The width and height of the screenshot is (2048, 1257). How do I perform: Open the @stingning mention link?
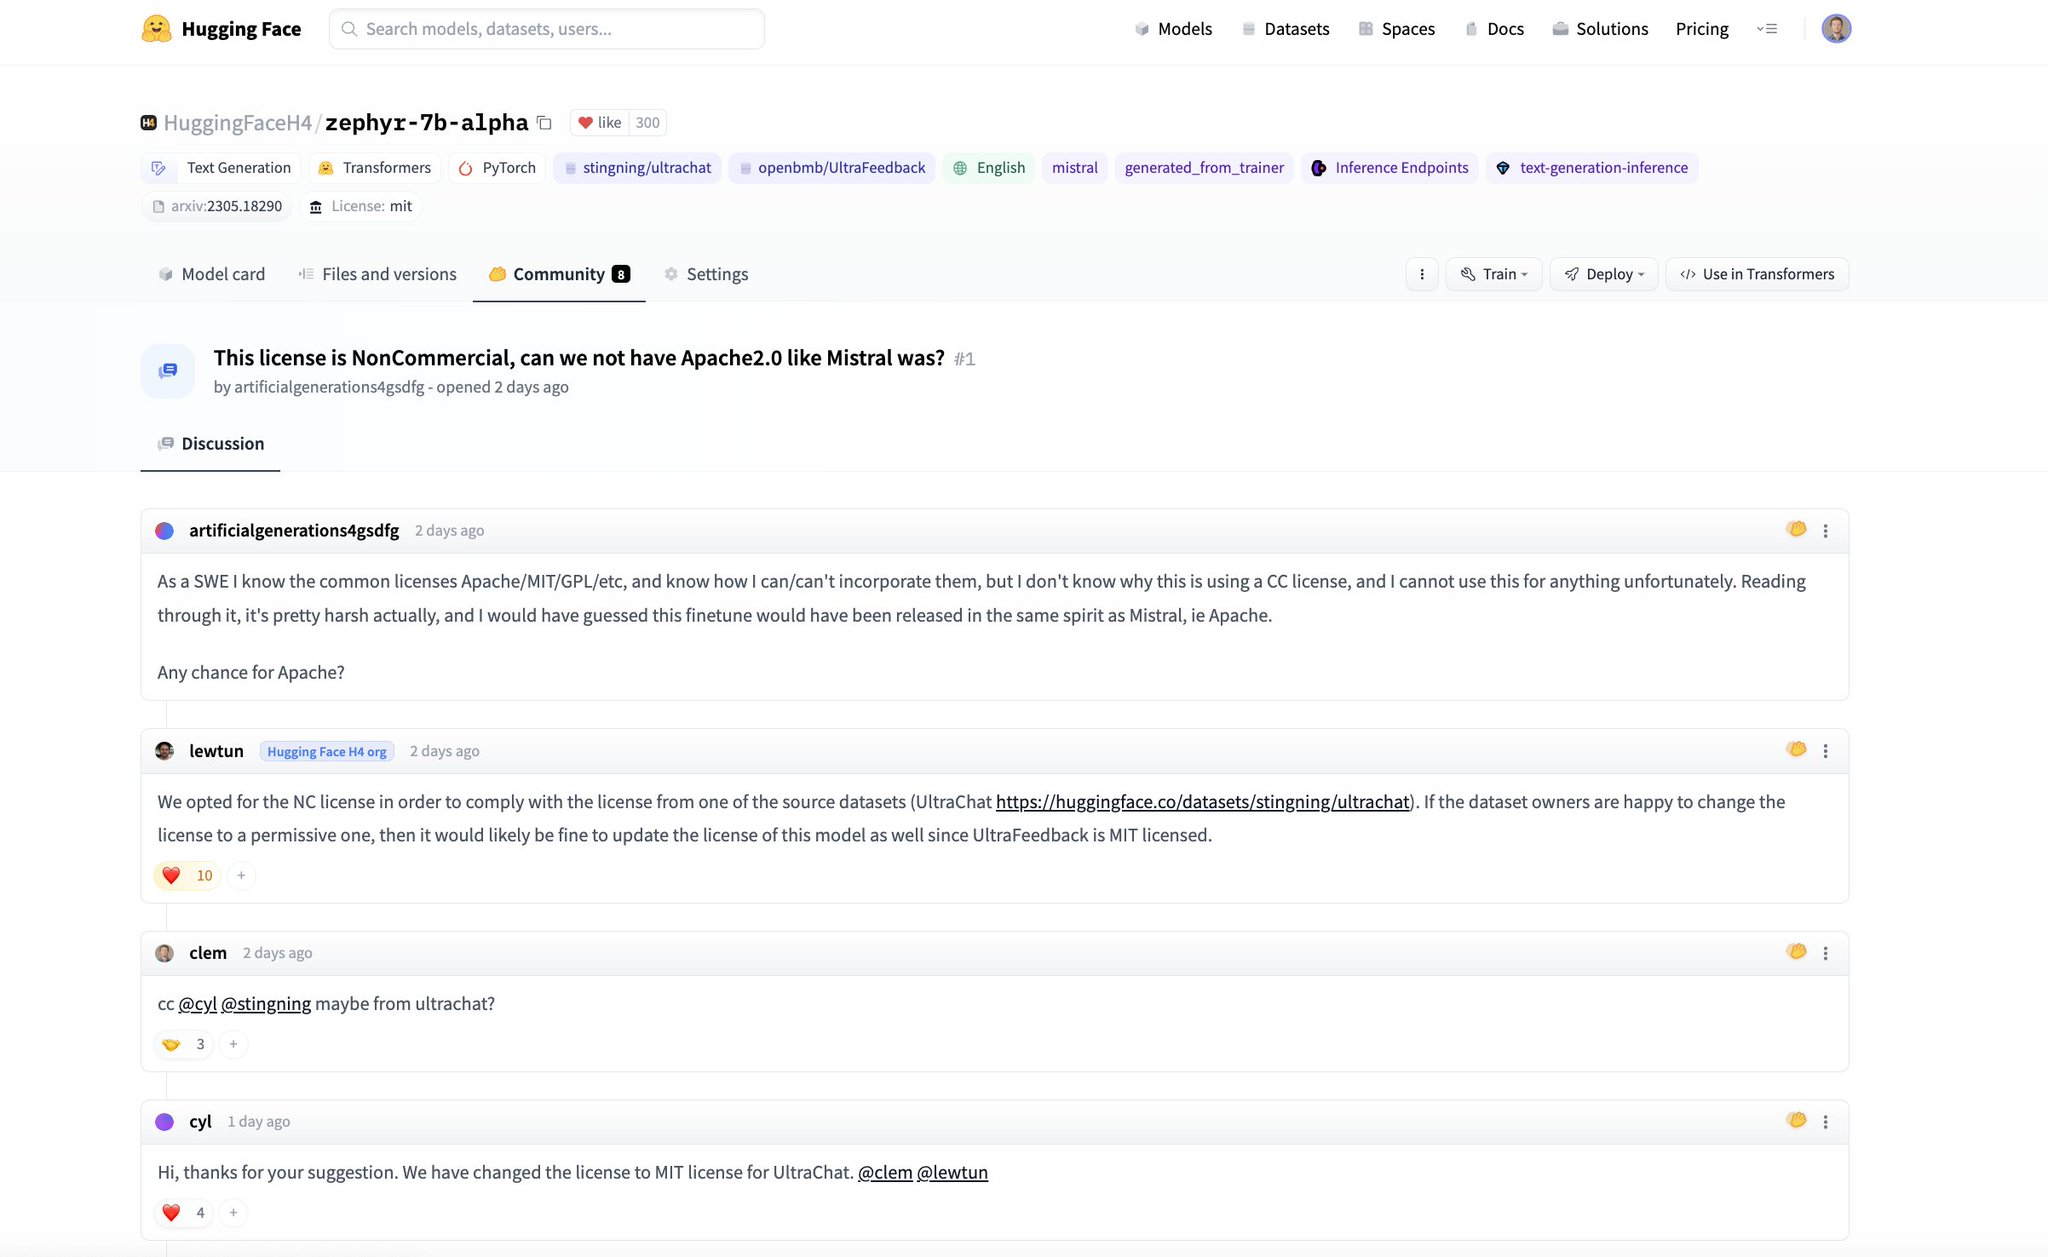click(266, 1004)
